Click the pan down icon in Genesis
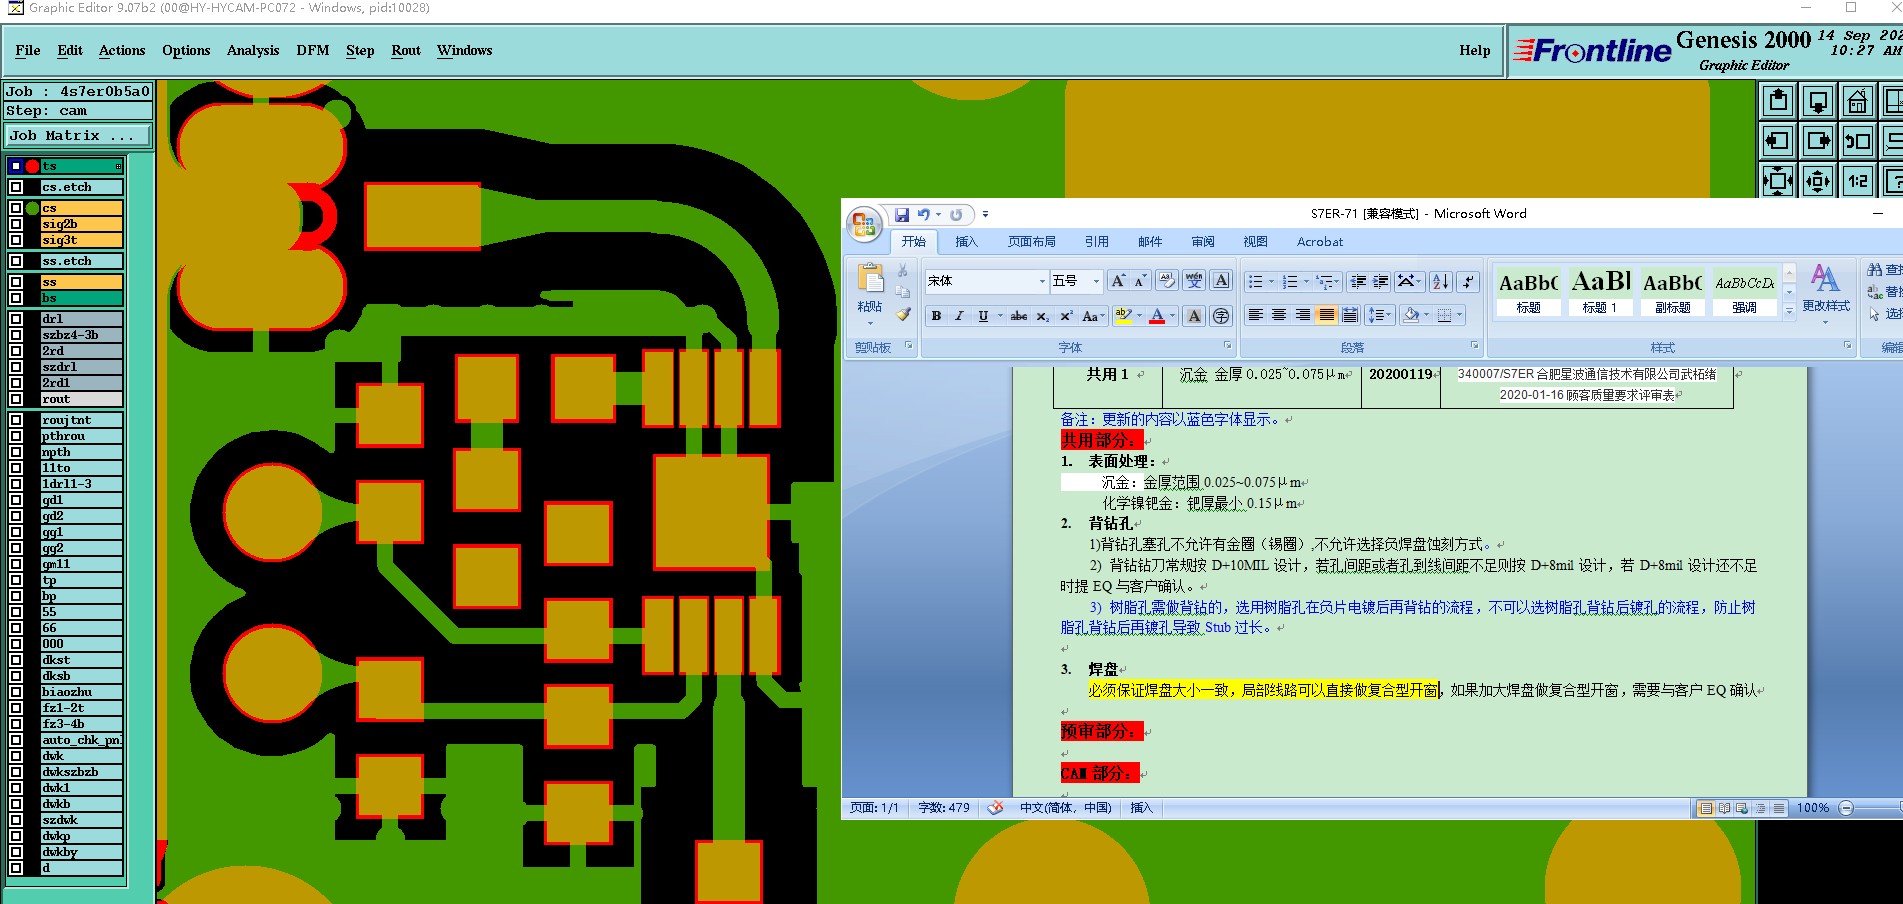The height and width of the screenshot is (904, 1903). [x=1818, y=101]
